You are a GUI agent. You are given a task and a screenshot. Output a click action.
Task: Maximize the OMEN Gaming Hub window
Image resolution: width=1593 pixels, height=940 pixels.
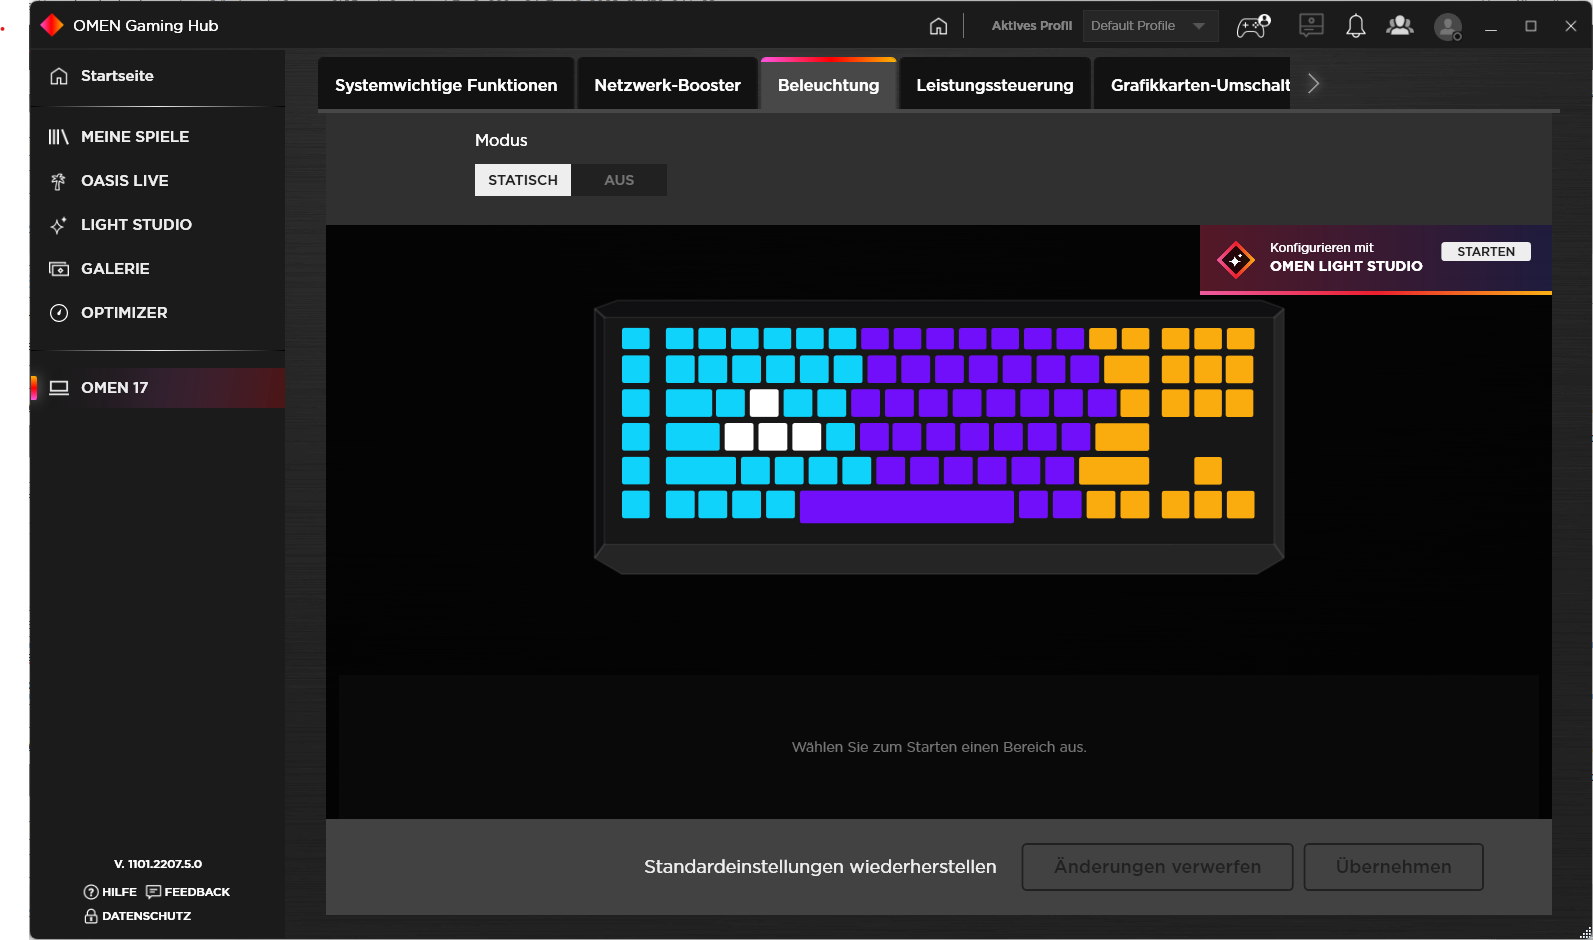tap(1531, 27)
